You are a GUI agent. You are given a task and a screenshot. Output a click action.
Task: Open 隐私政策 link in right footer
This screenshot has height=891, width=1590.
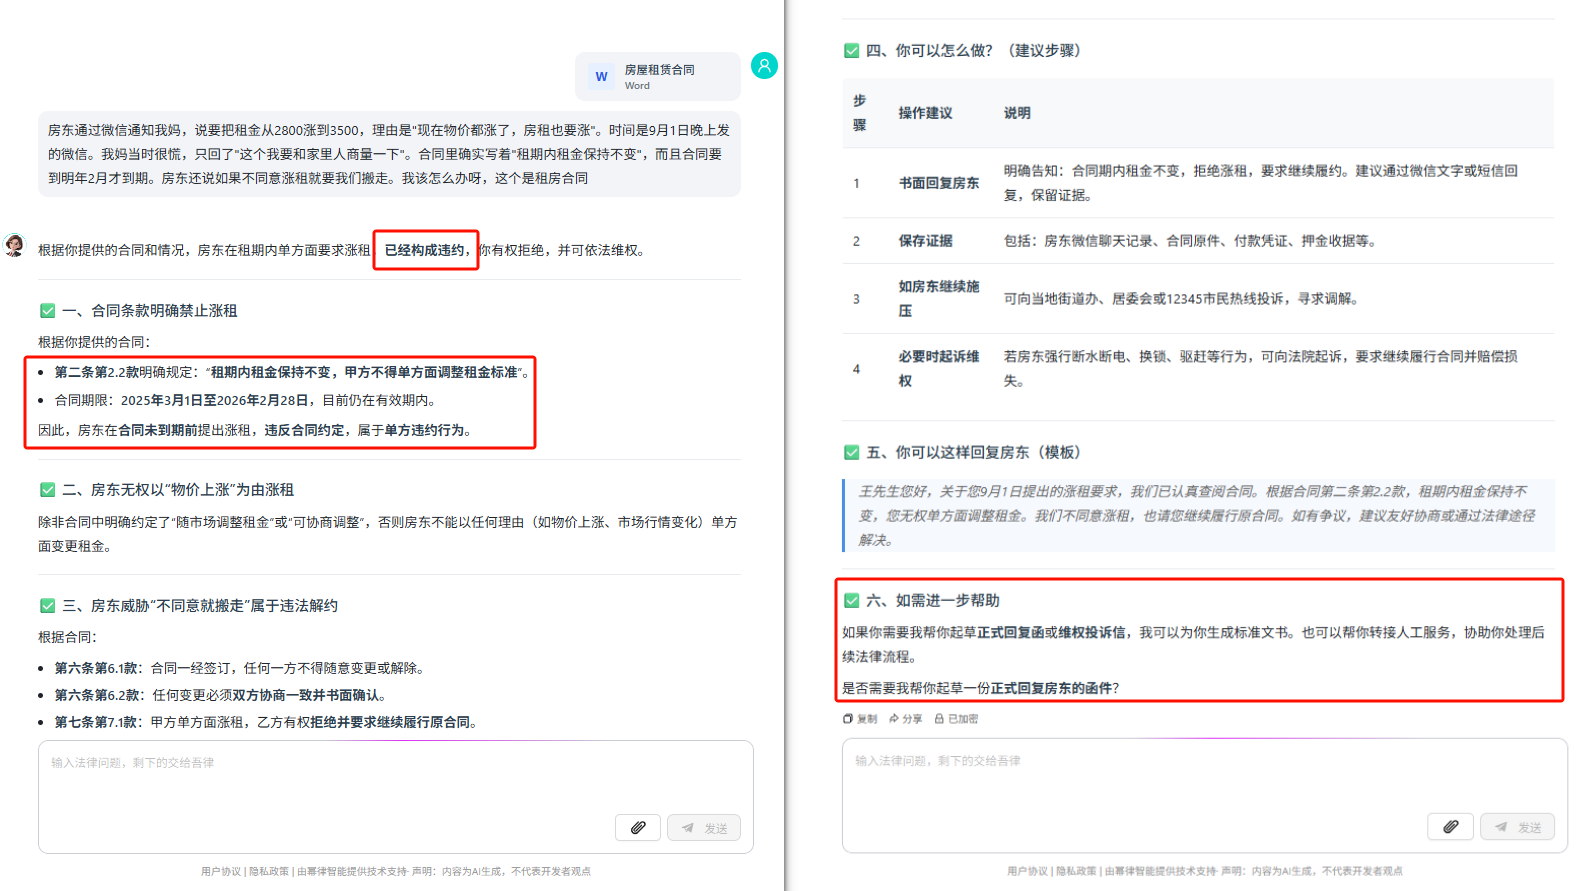1076,872
